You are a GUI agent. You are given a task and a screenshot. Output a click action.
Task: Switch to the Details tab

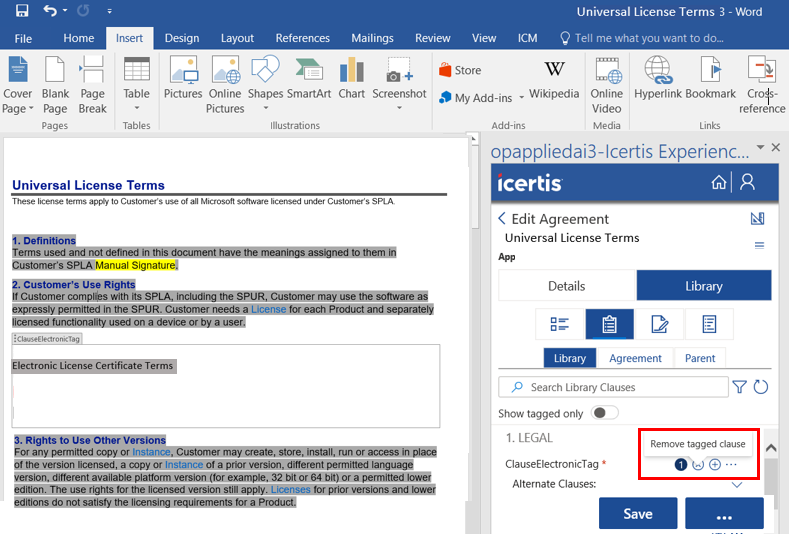pos(567,286)
